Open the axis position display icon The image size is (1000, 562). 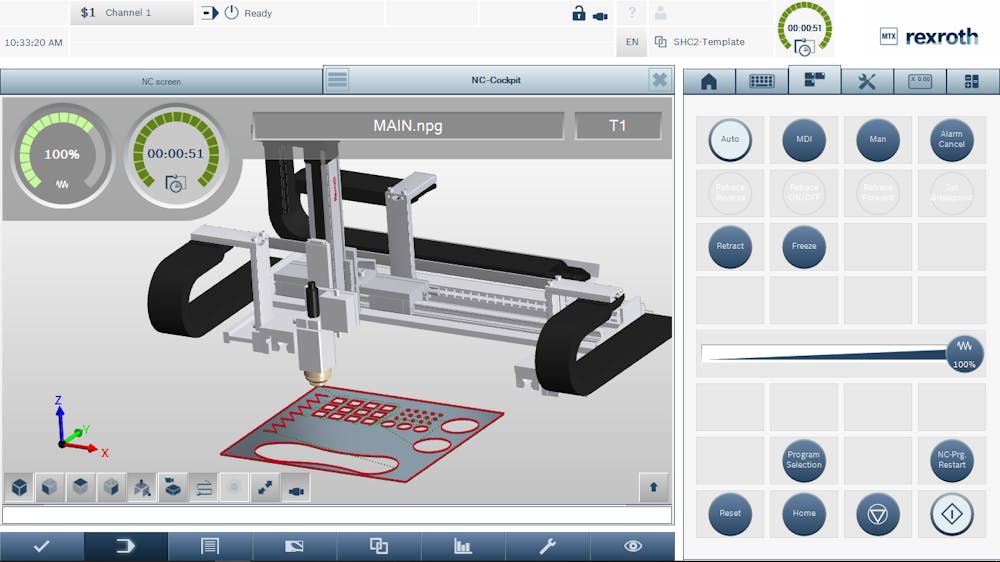point(919,82)
